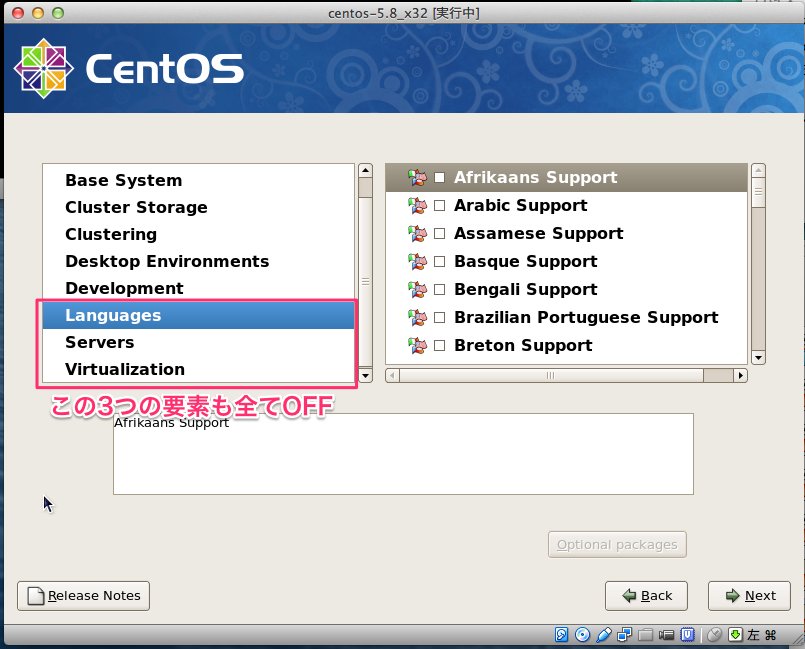The image size is (805, 649).
Task: Open the Release Notes
Action: point(83,595)
